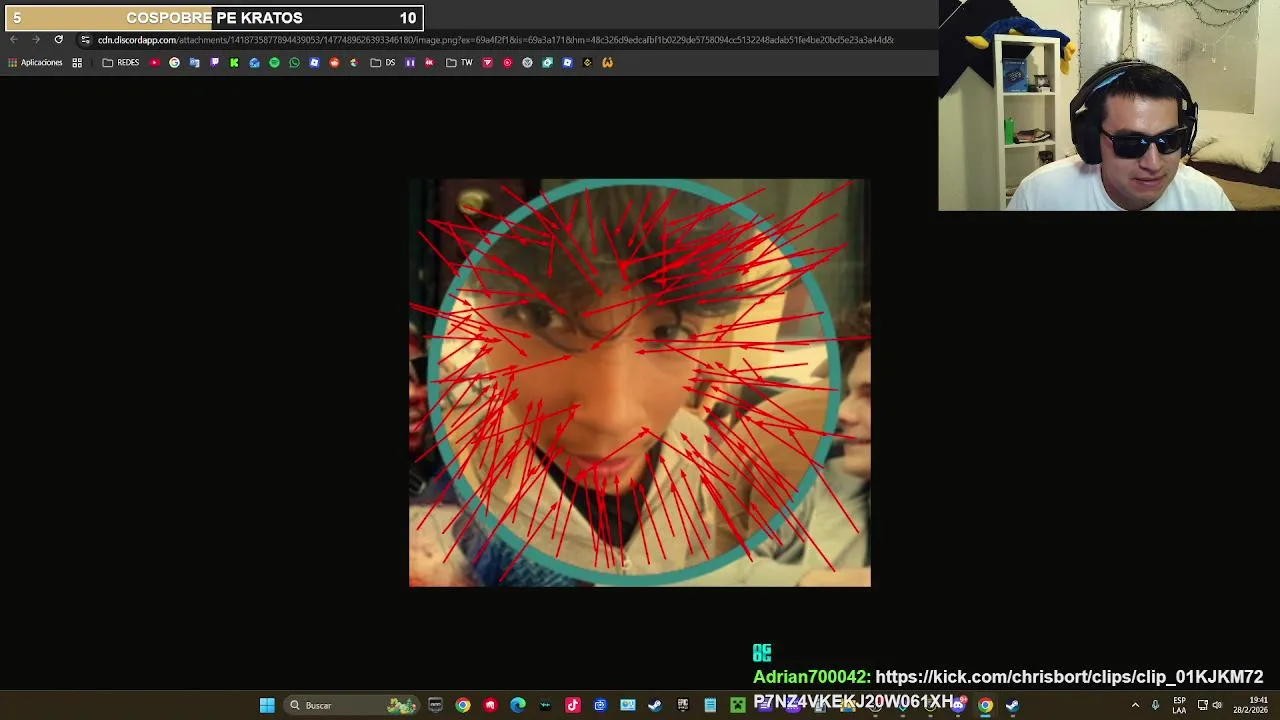1280x720 pixels.
Task: Open the green Kick bookmark
Action: (x=234, y=62)
